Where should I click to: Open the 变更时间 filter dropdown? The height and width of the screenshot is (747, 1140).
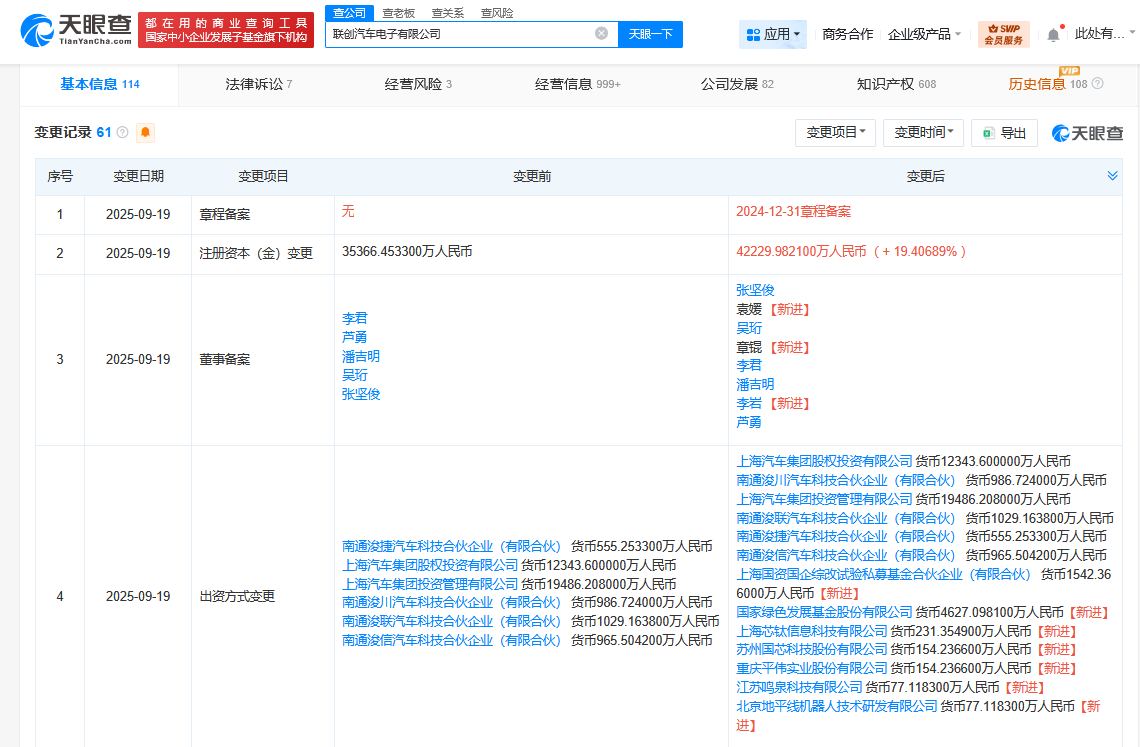point(923,132)
